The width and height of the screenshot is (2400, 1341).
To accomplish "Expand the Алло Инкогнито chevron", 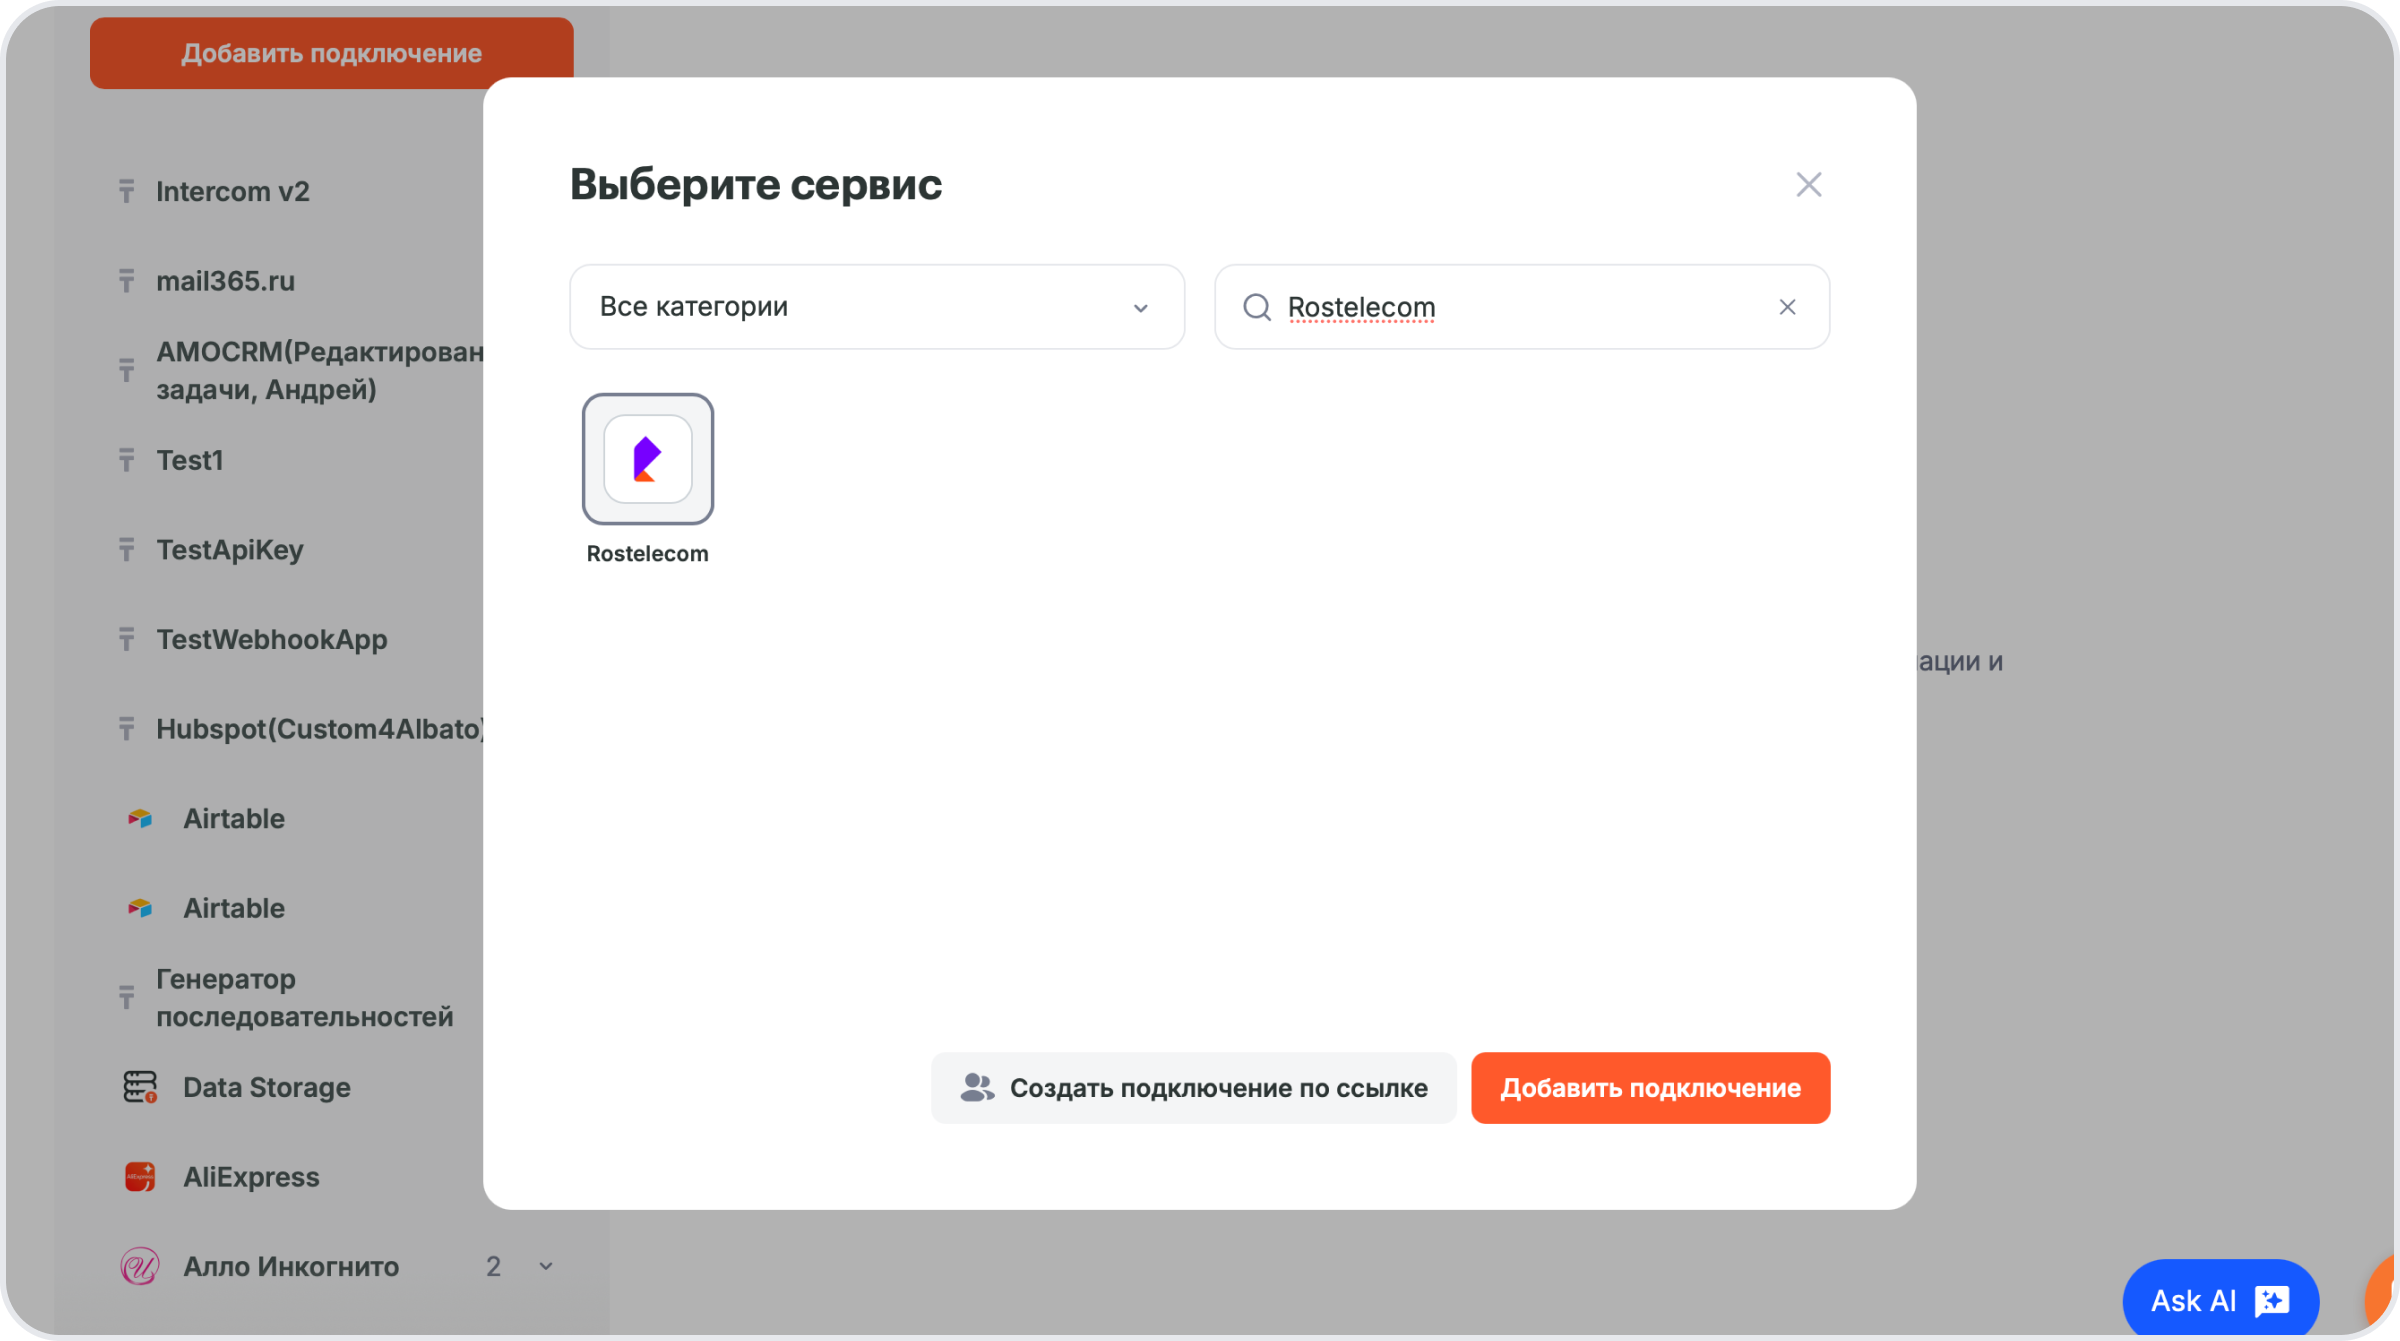I will (x=546, y=1267).
